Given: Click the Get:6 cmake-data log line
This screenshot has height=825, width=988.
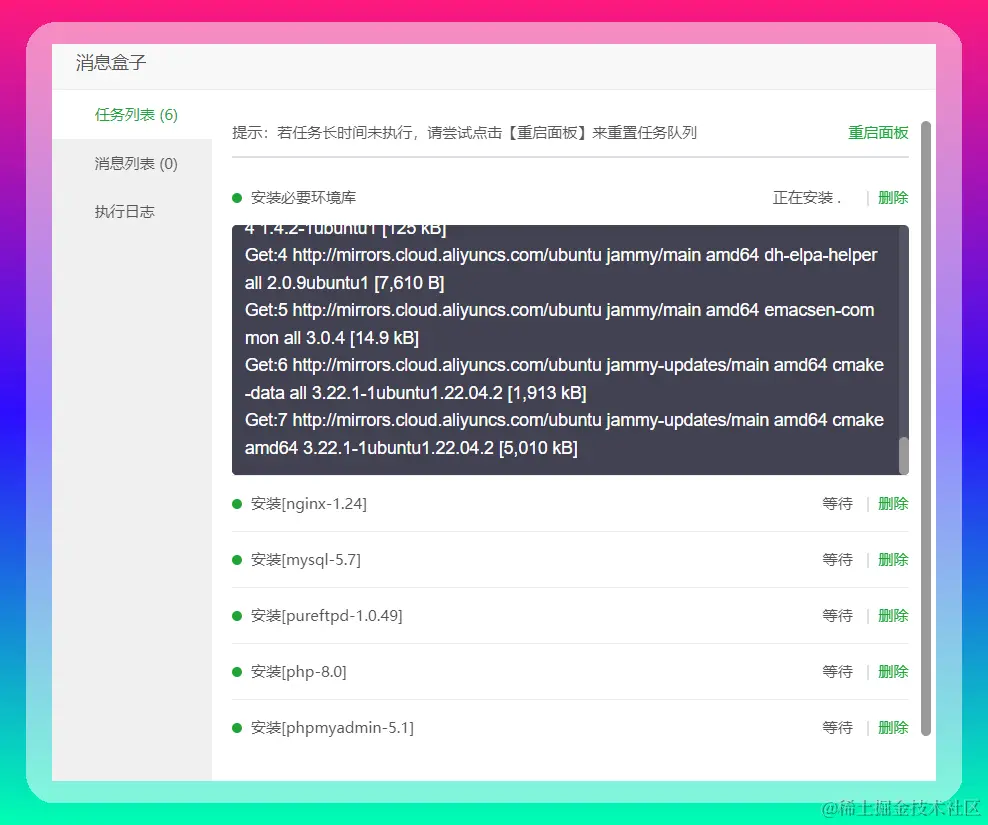Looking at the screenshot, I should pyautogui.click(x=564, y=379).
